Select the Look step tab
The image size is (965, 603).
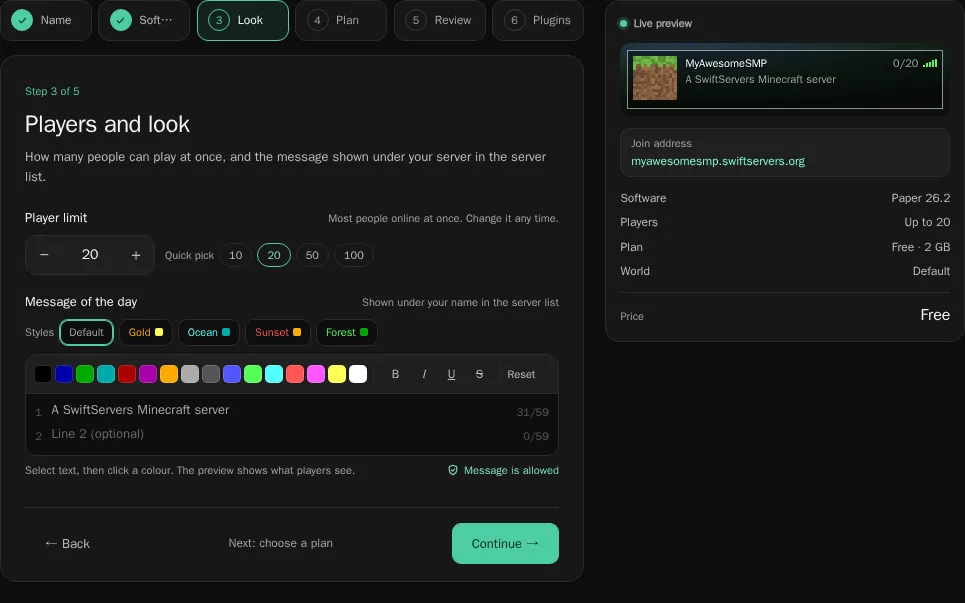(x=242, y=20)
